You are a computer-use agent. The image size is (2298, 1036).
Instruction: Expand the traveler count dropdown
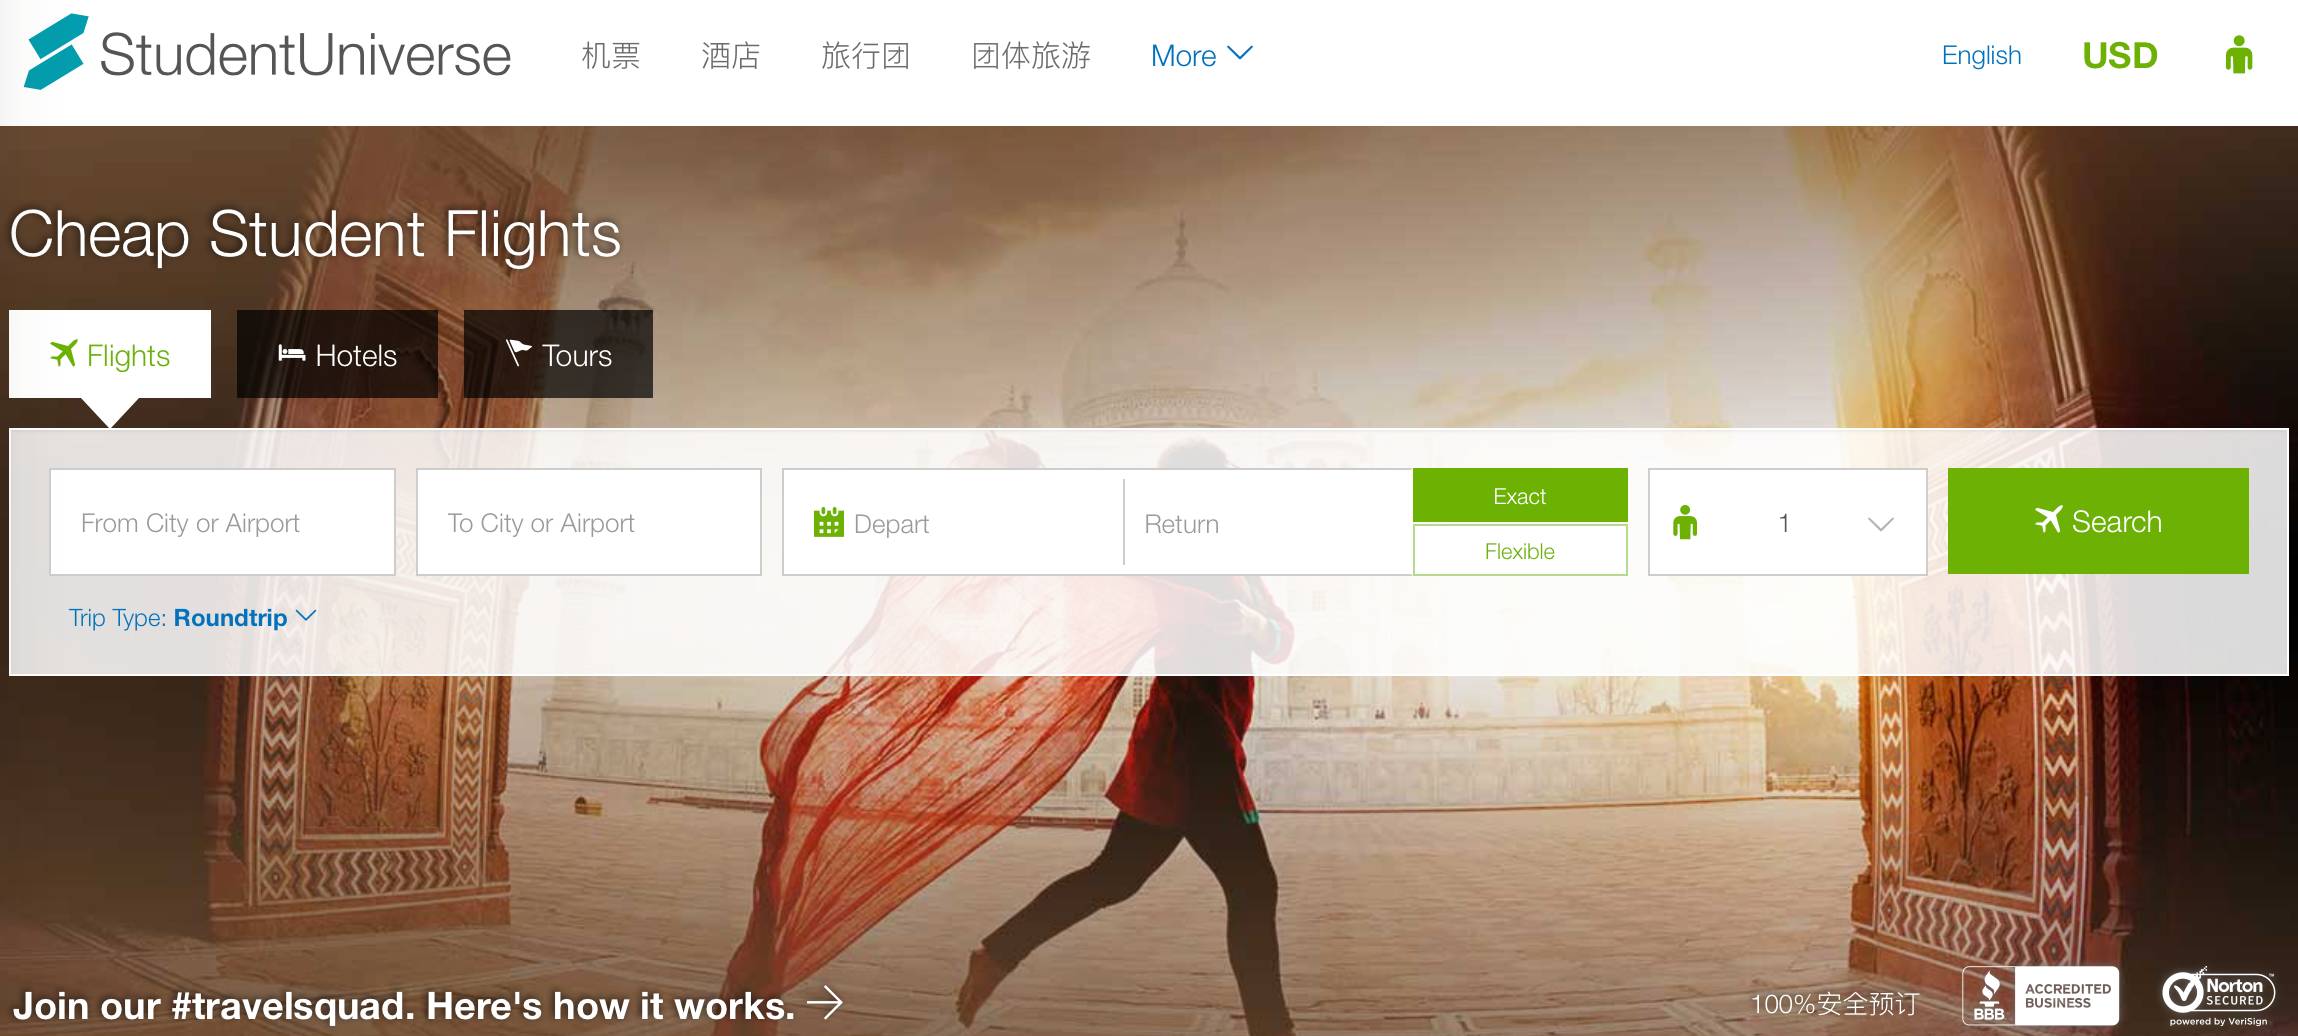(x=1880, y=522)
